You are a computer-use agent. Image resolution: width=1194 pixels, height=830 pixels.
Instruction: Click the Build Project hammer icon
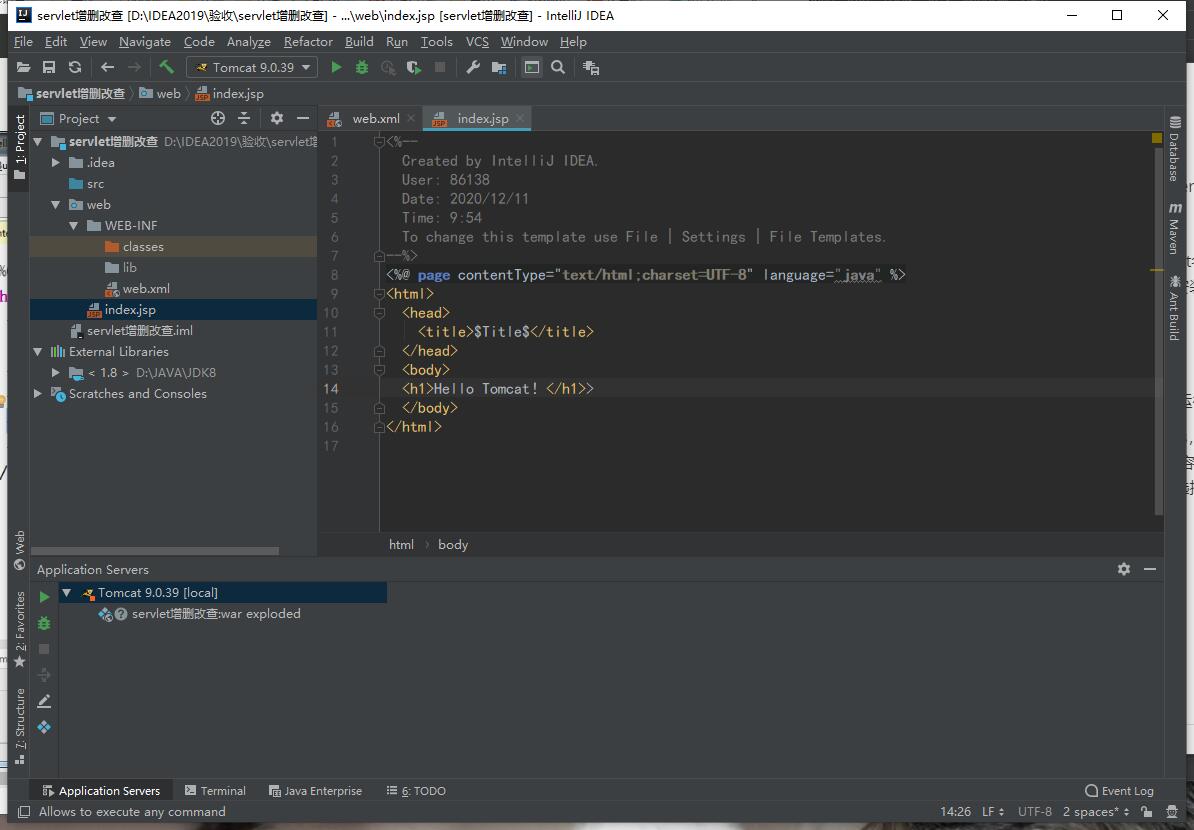point(166,67)
